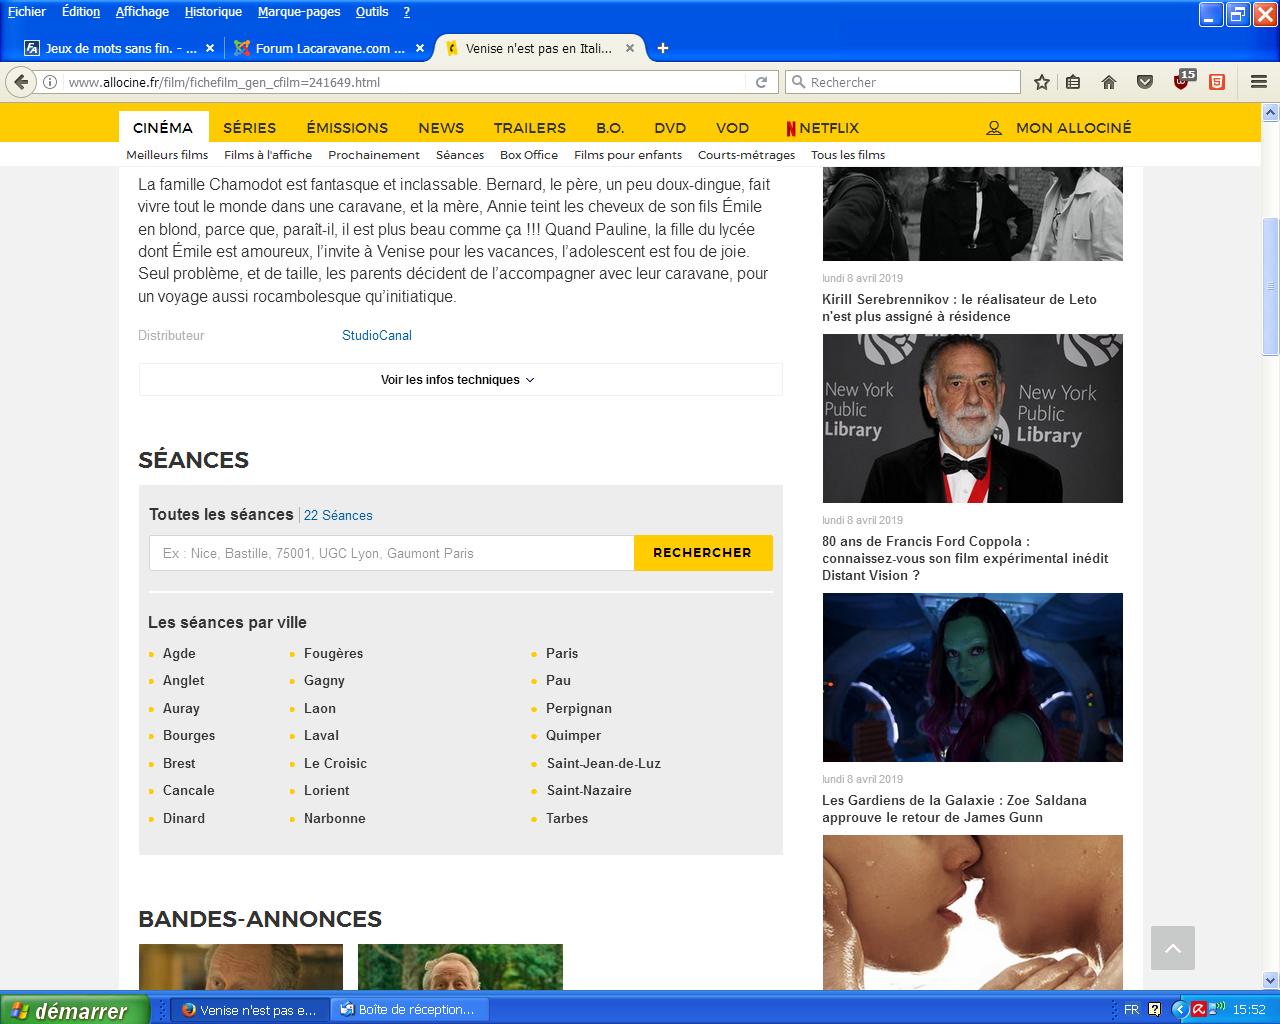Go to the Firefox home page icon
This screenshot has height=1024, width=1280.
pos(1108,82)
